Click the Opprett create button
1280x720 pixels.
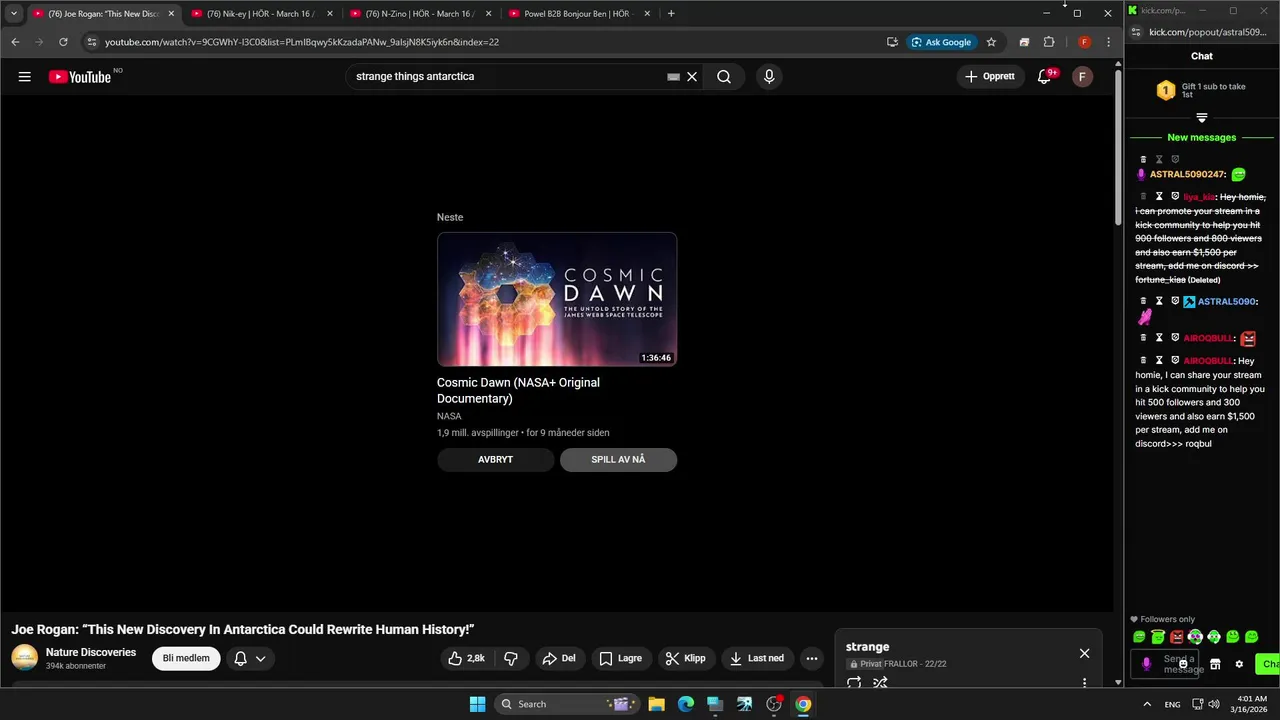pyautogui.click(x=991, y=77)
